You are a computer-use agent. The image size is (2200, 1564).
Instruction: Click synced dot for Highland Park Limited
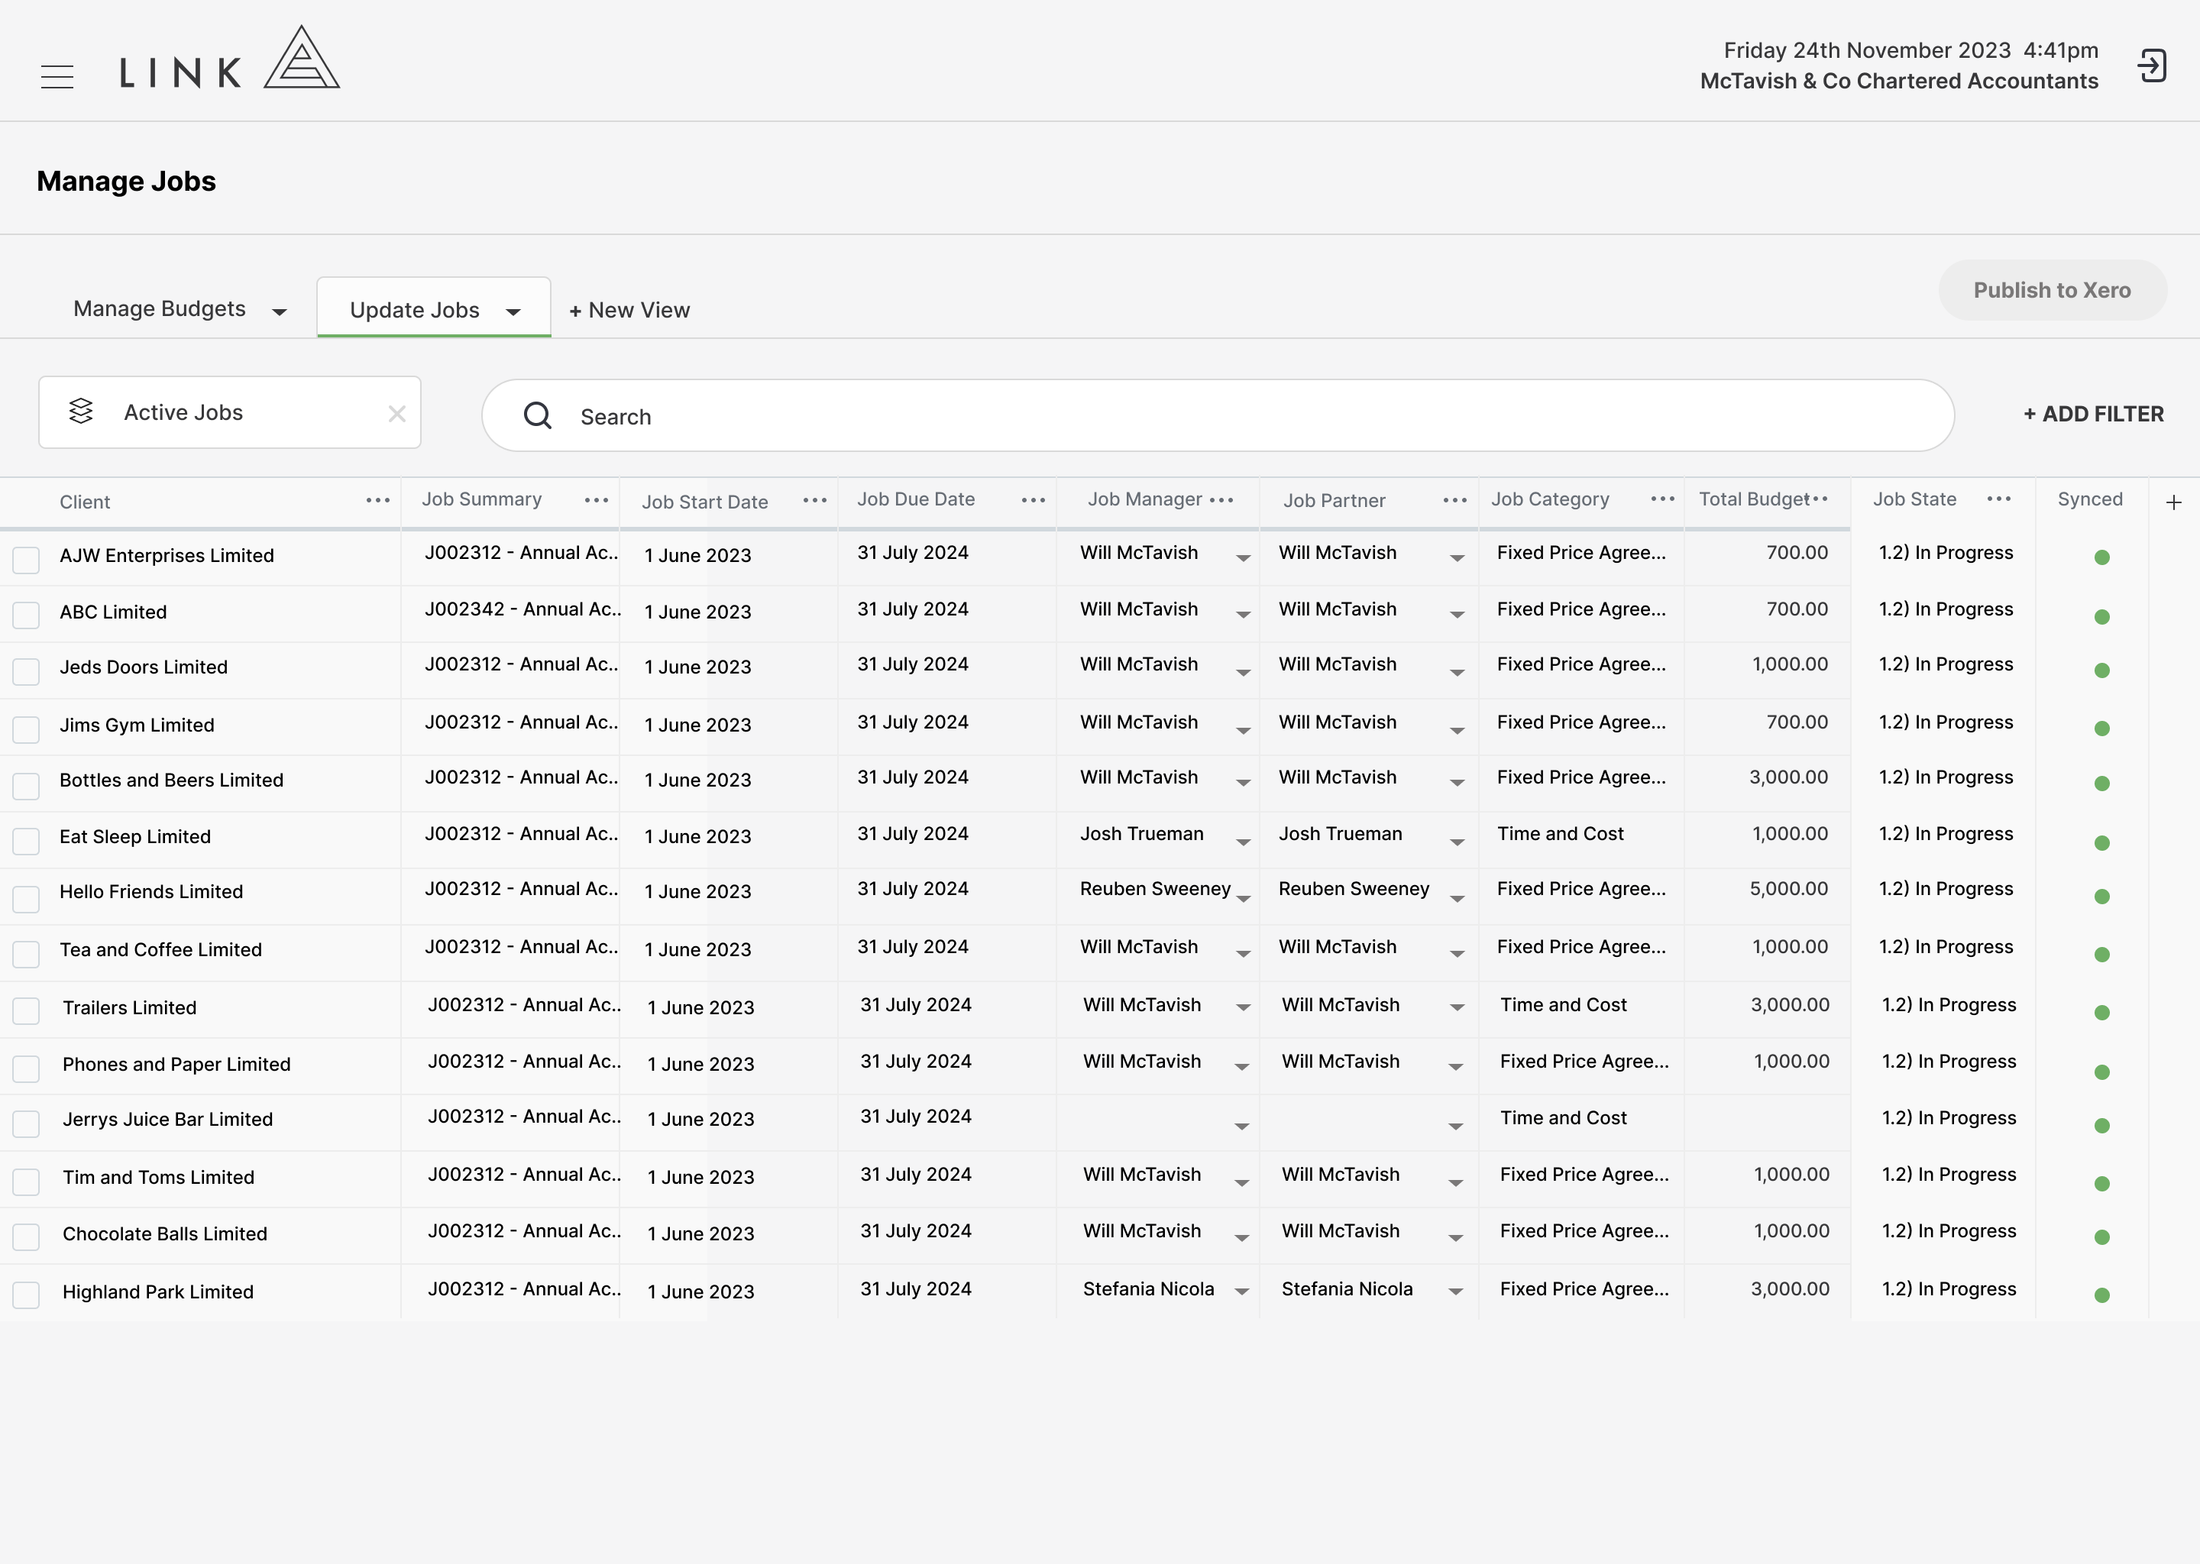point(2102,1295)
